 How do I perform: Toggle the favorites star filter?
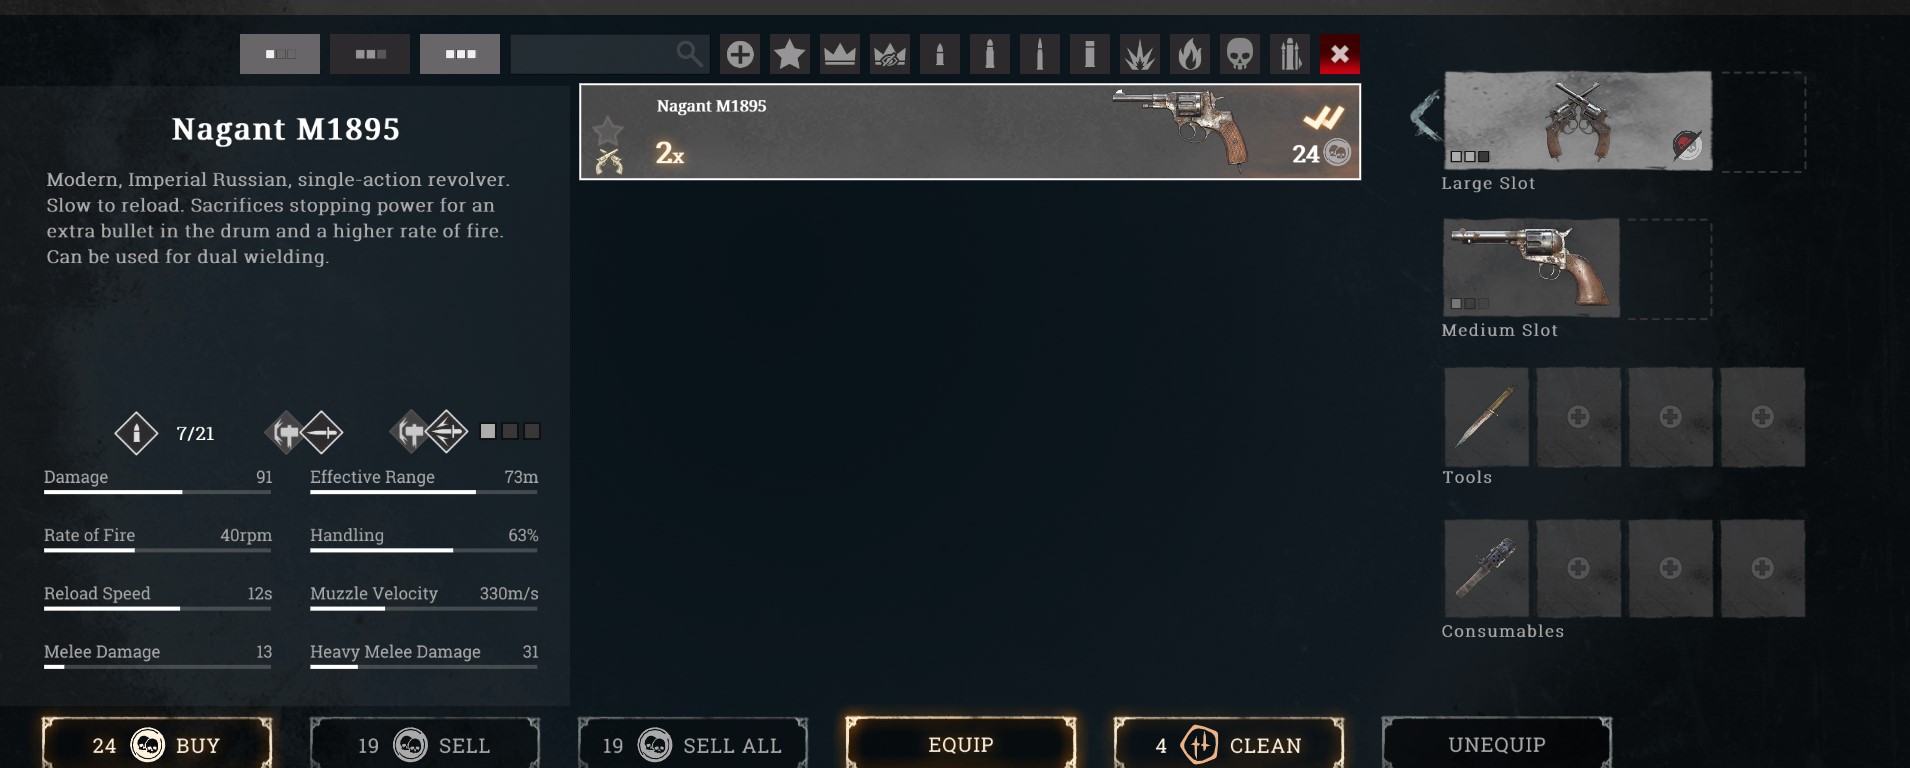tap(790, 54)
